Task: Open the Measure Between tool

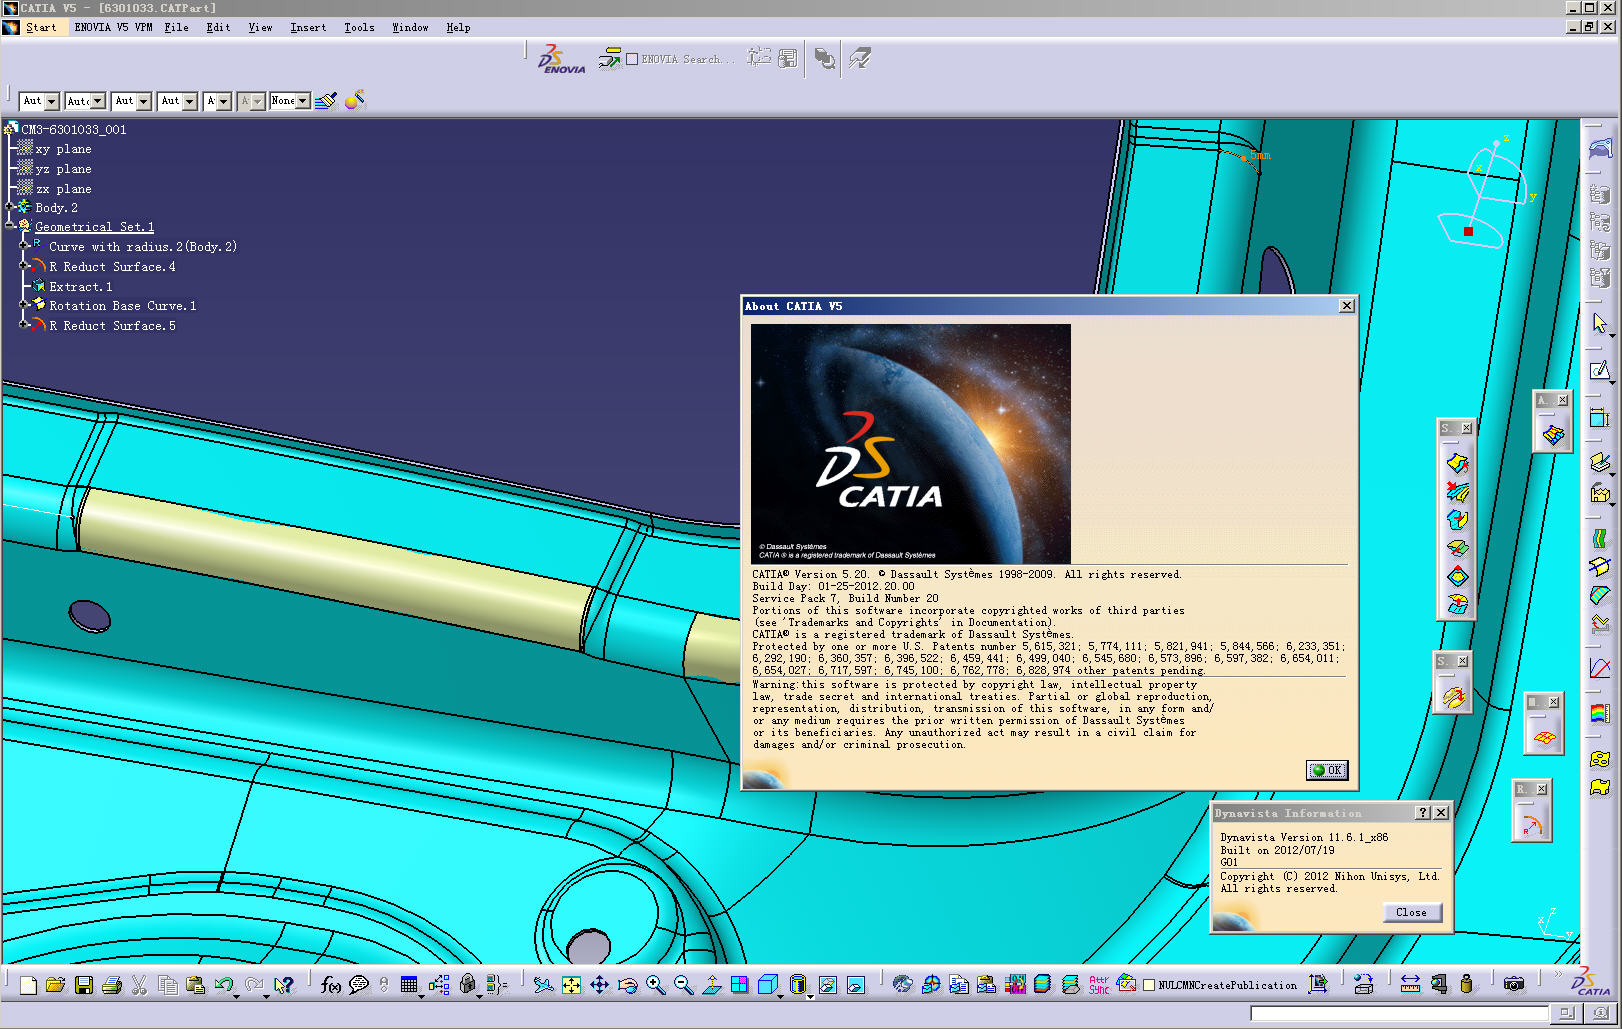Action: click(x=1410, y=985)
